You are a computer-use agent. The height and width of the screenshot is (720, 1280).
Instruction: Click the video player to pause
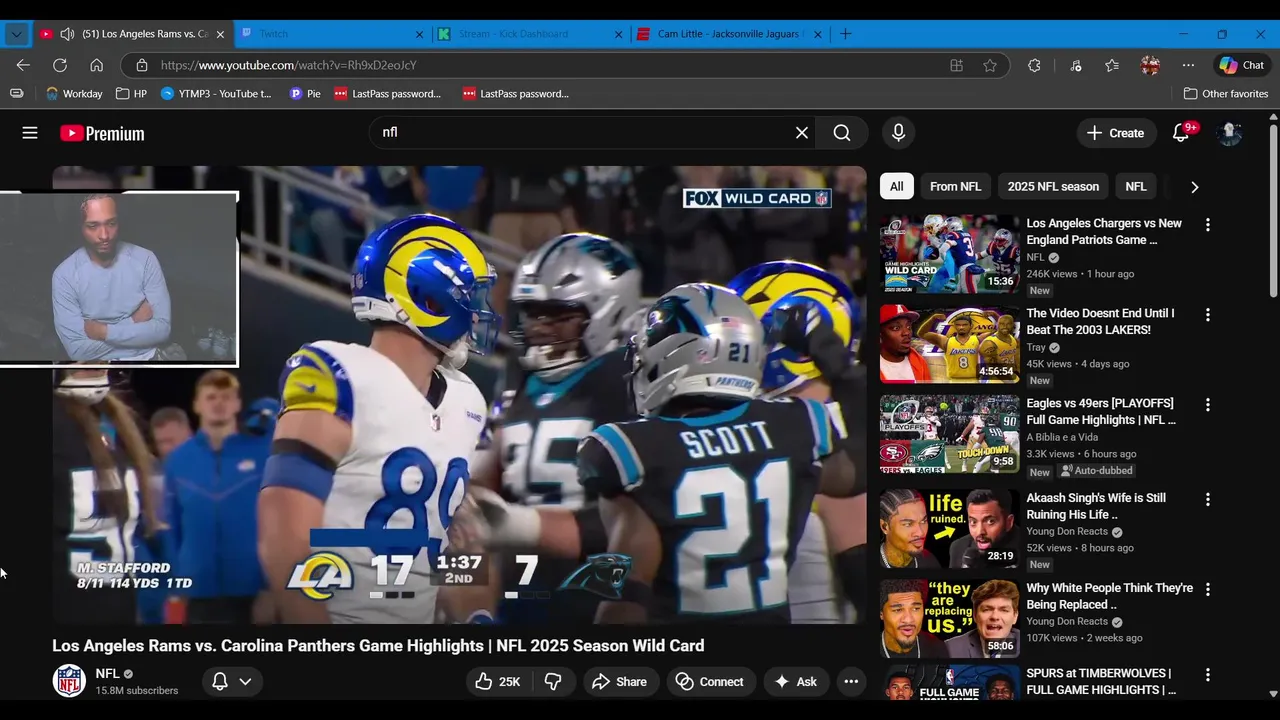[460, 395]
